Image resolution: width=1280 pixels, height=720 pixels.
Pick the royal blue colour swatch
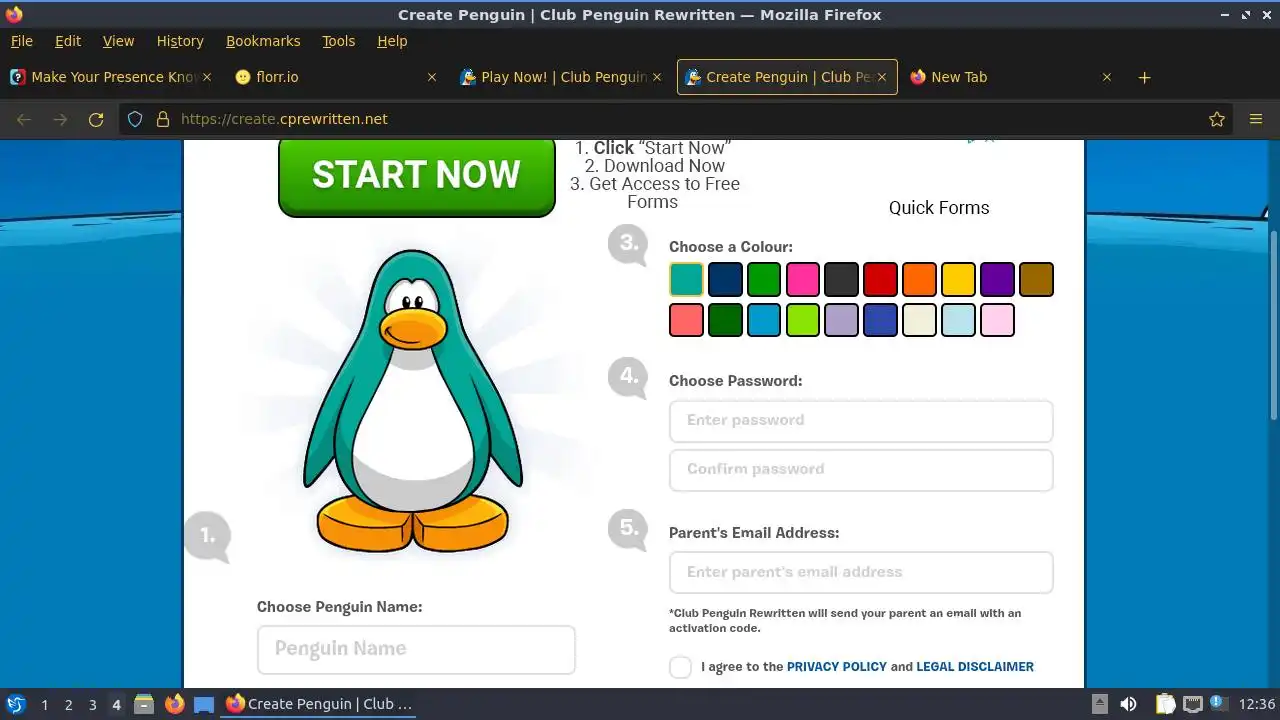(x=880, y=320)
